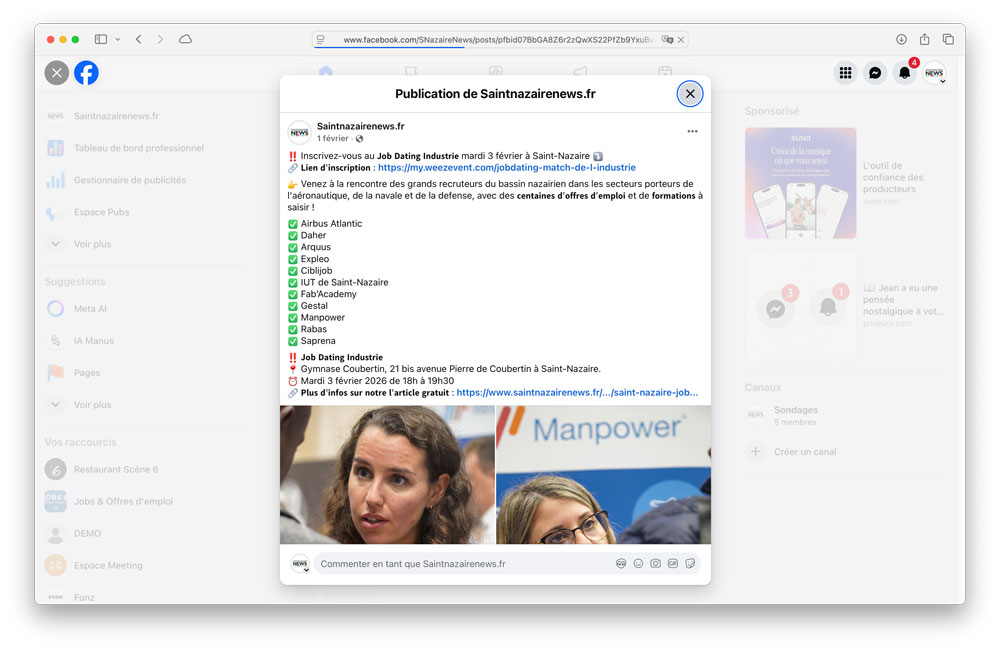Expand Safari sidebar options chevron
The width and height of the screenshot is (1000, 650).
(118, 40)
